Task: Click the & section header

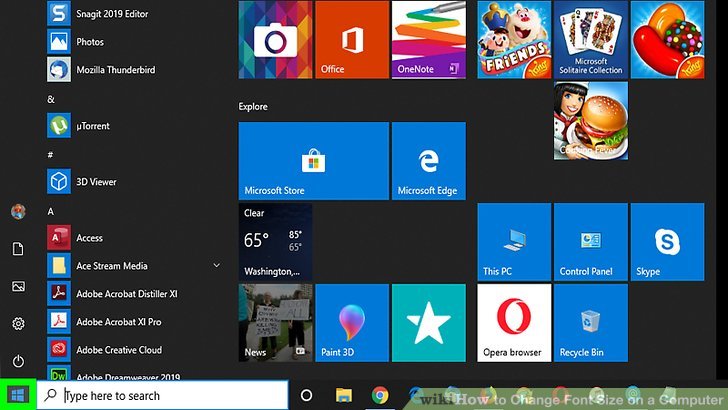Action: 51,99
